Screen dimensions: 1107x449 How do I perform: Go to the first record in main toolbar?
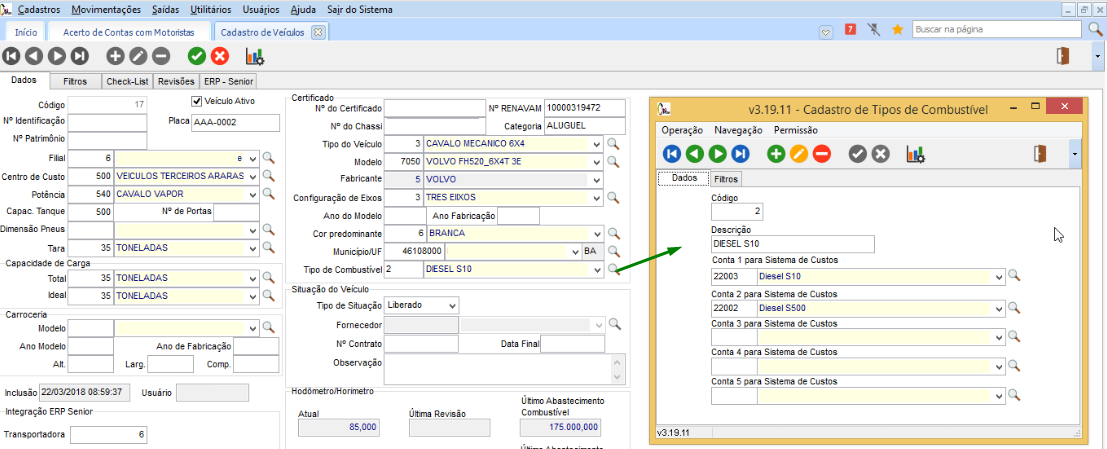click(x=11, y=57)
